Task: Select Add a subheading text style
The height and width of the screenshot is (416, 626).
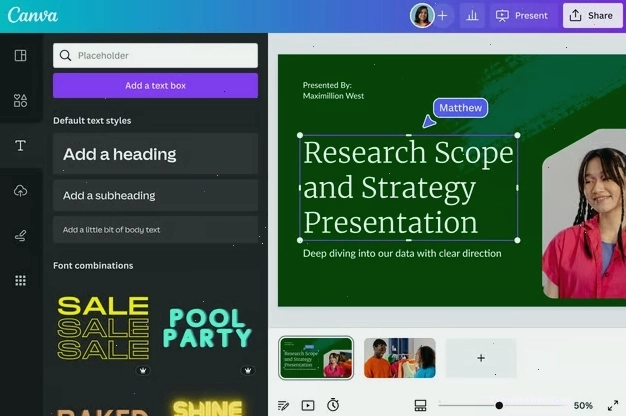Action: pos(155,196)
